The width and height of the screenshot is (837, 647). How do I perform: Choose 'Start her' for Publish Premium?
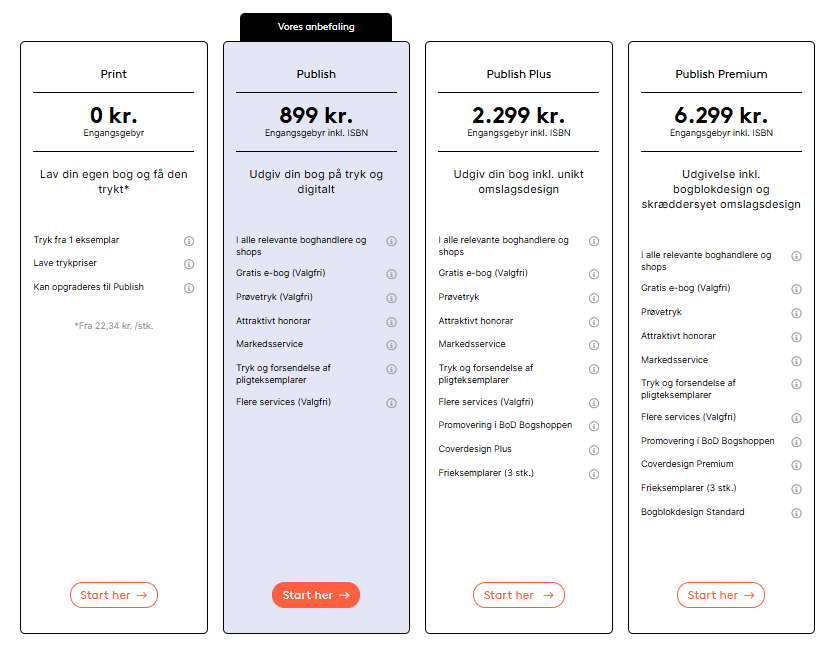click(721, 595)
